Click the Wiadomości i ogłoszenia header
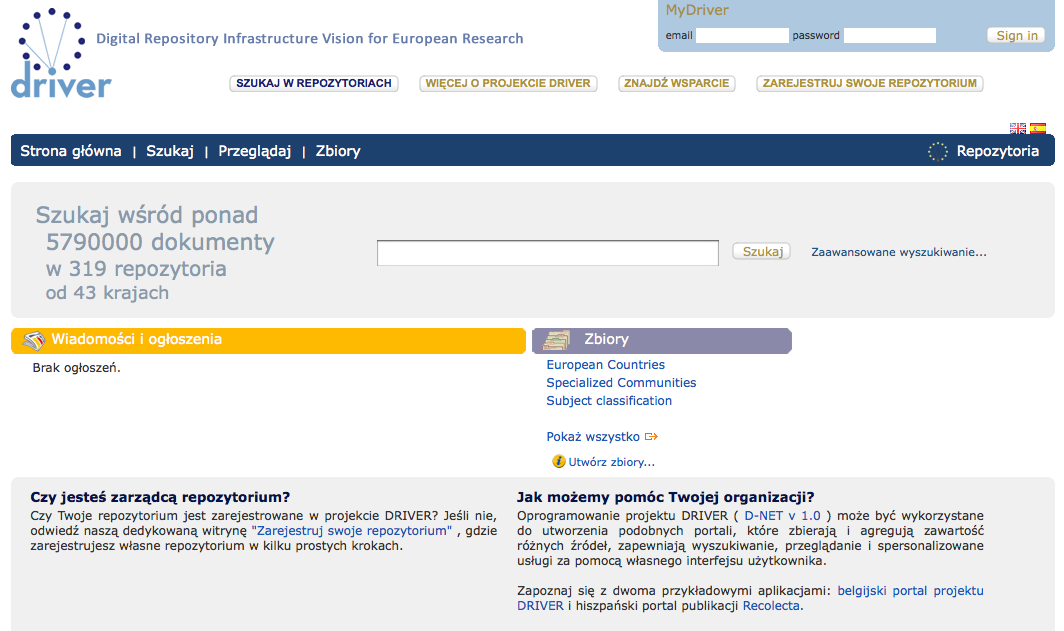 coord(268,341)
